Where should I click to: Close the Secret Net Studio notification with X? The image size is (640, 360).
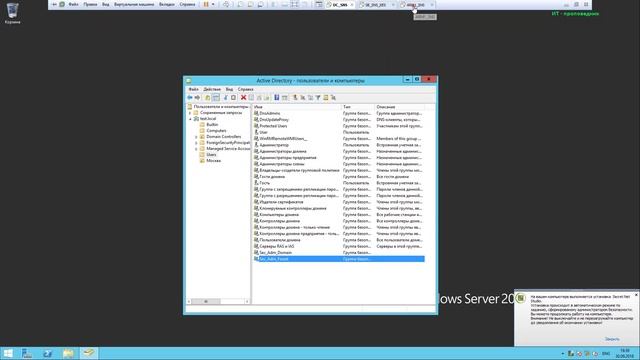click(636, 295)
